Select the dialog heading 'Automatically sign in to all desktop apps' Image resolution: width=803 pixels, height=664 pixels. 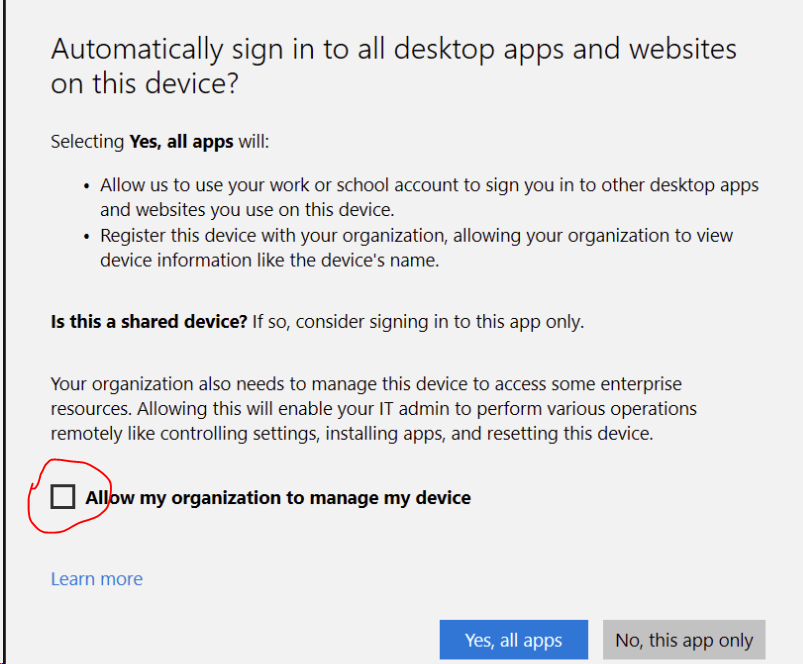click(393, 66)
